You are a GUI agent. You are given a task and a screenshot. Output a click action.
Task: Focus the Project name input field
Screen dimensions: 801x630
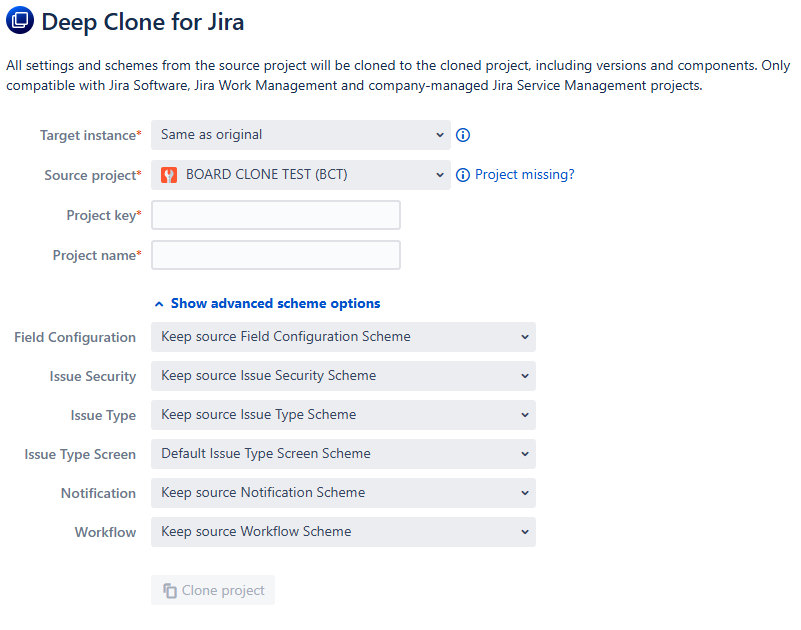click(276, 255)
